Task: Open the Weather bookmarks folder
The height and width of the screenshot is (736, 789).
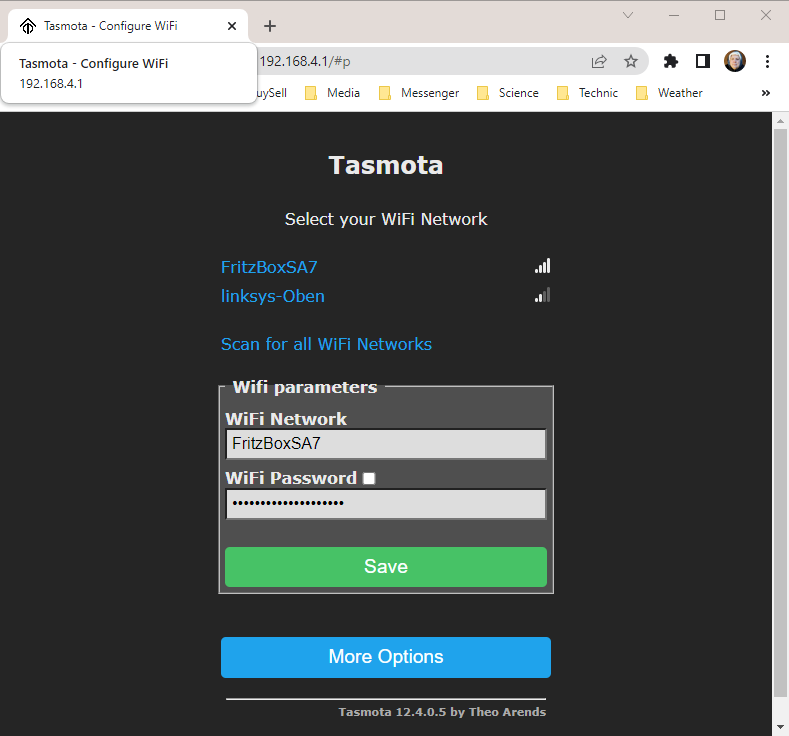Action: (x=669, y=93)
